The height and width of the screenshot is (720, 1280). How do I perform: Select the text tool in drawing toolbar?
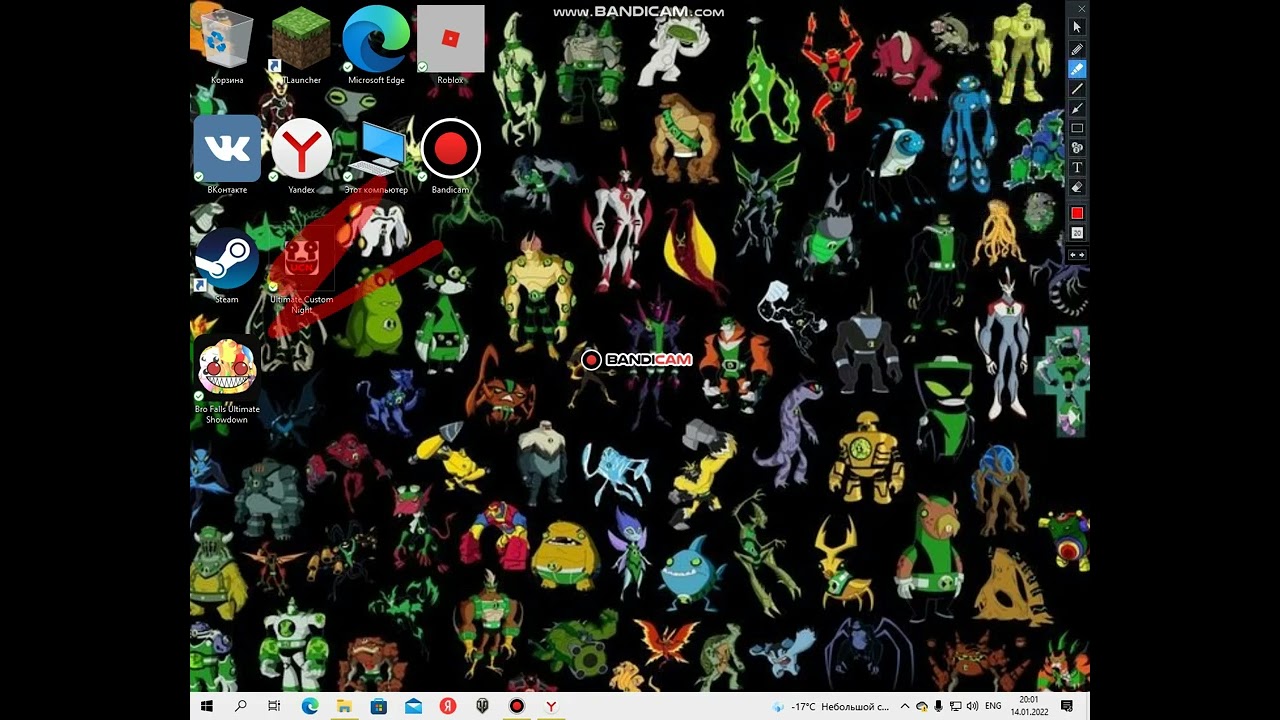(1077, 167)
